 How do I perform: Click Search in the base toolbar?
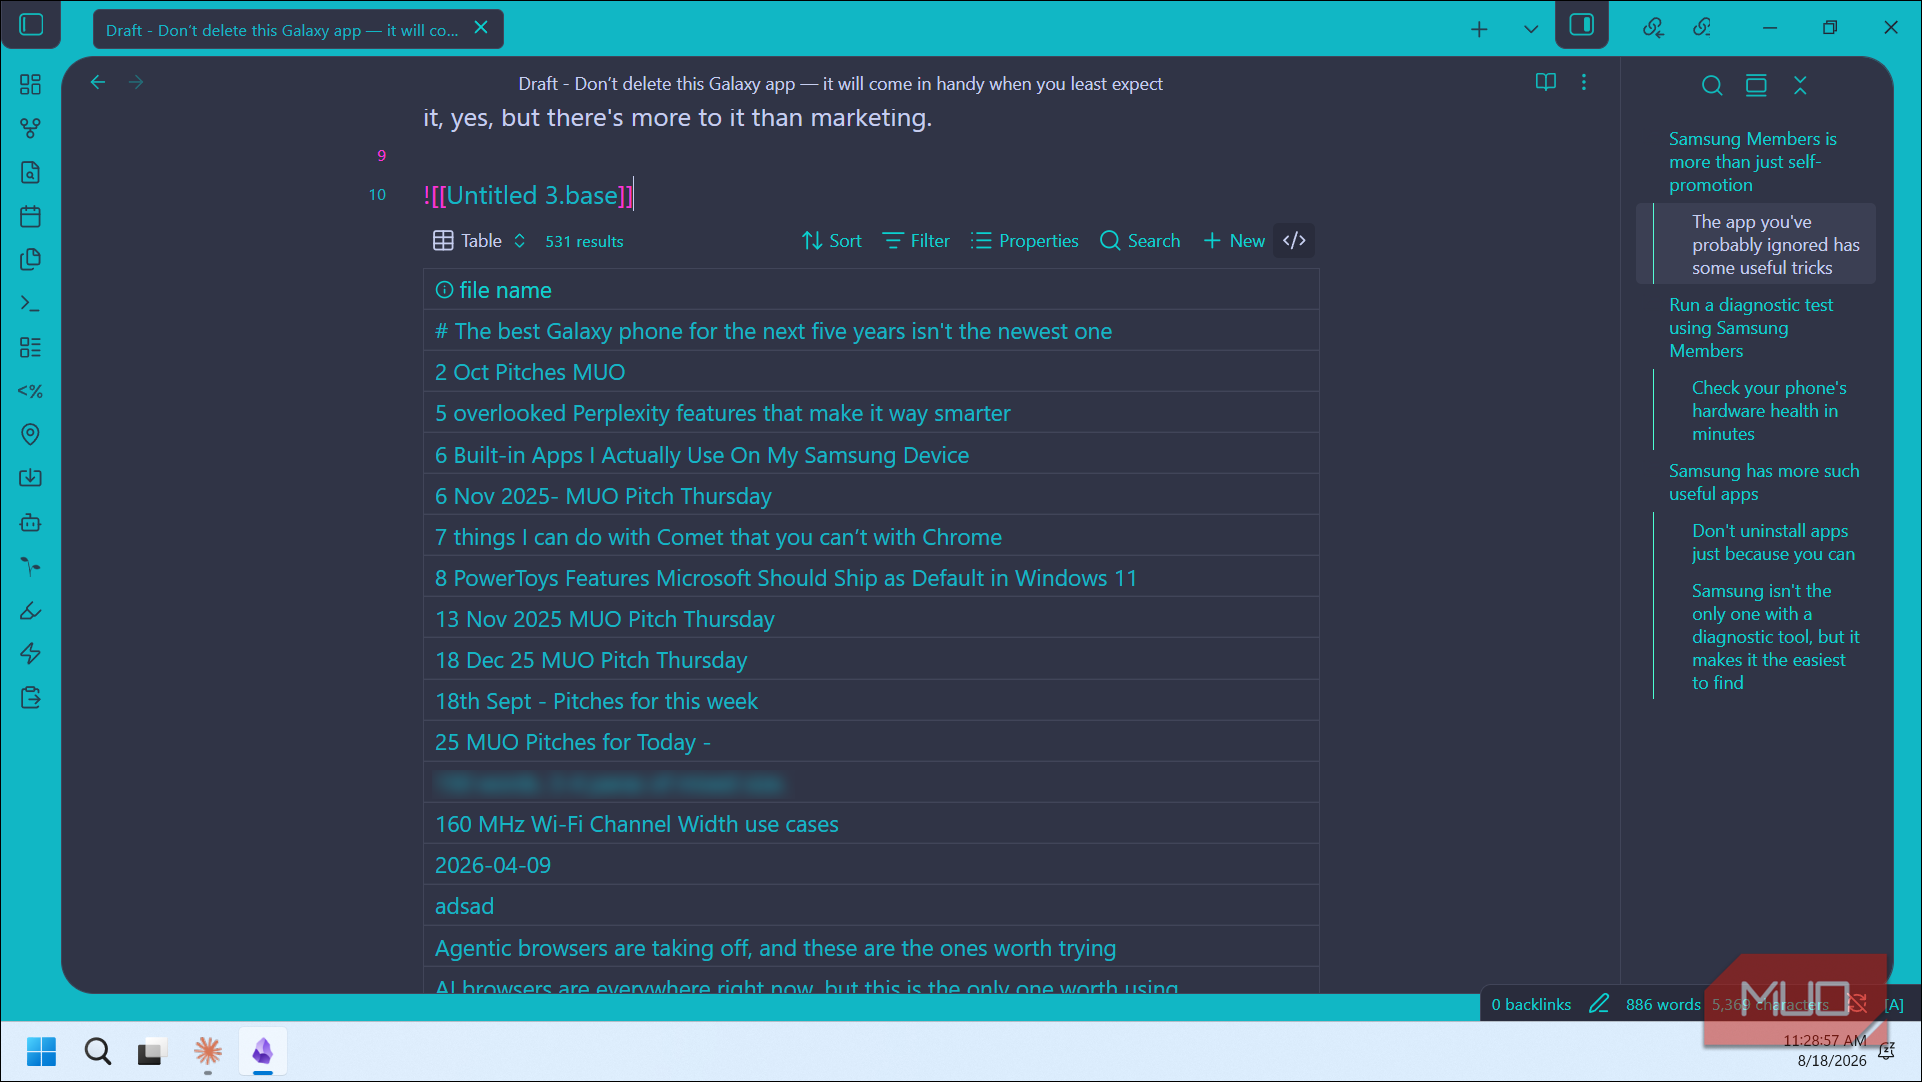click(1140, 241)
